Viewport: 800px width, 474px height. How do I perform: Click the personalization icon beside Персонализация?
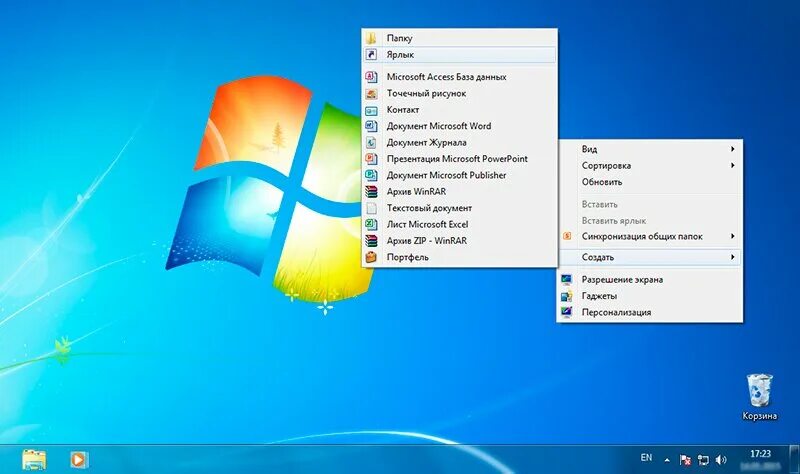[566, 312]
